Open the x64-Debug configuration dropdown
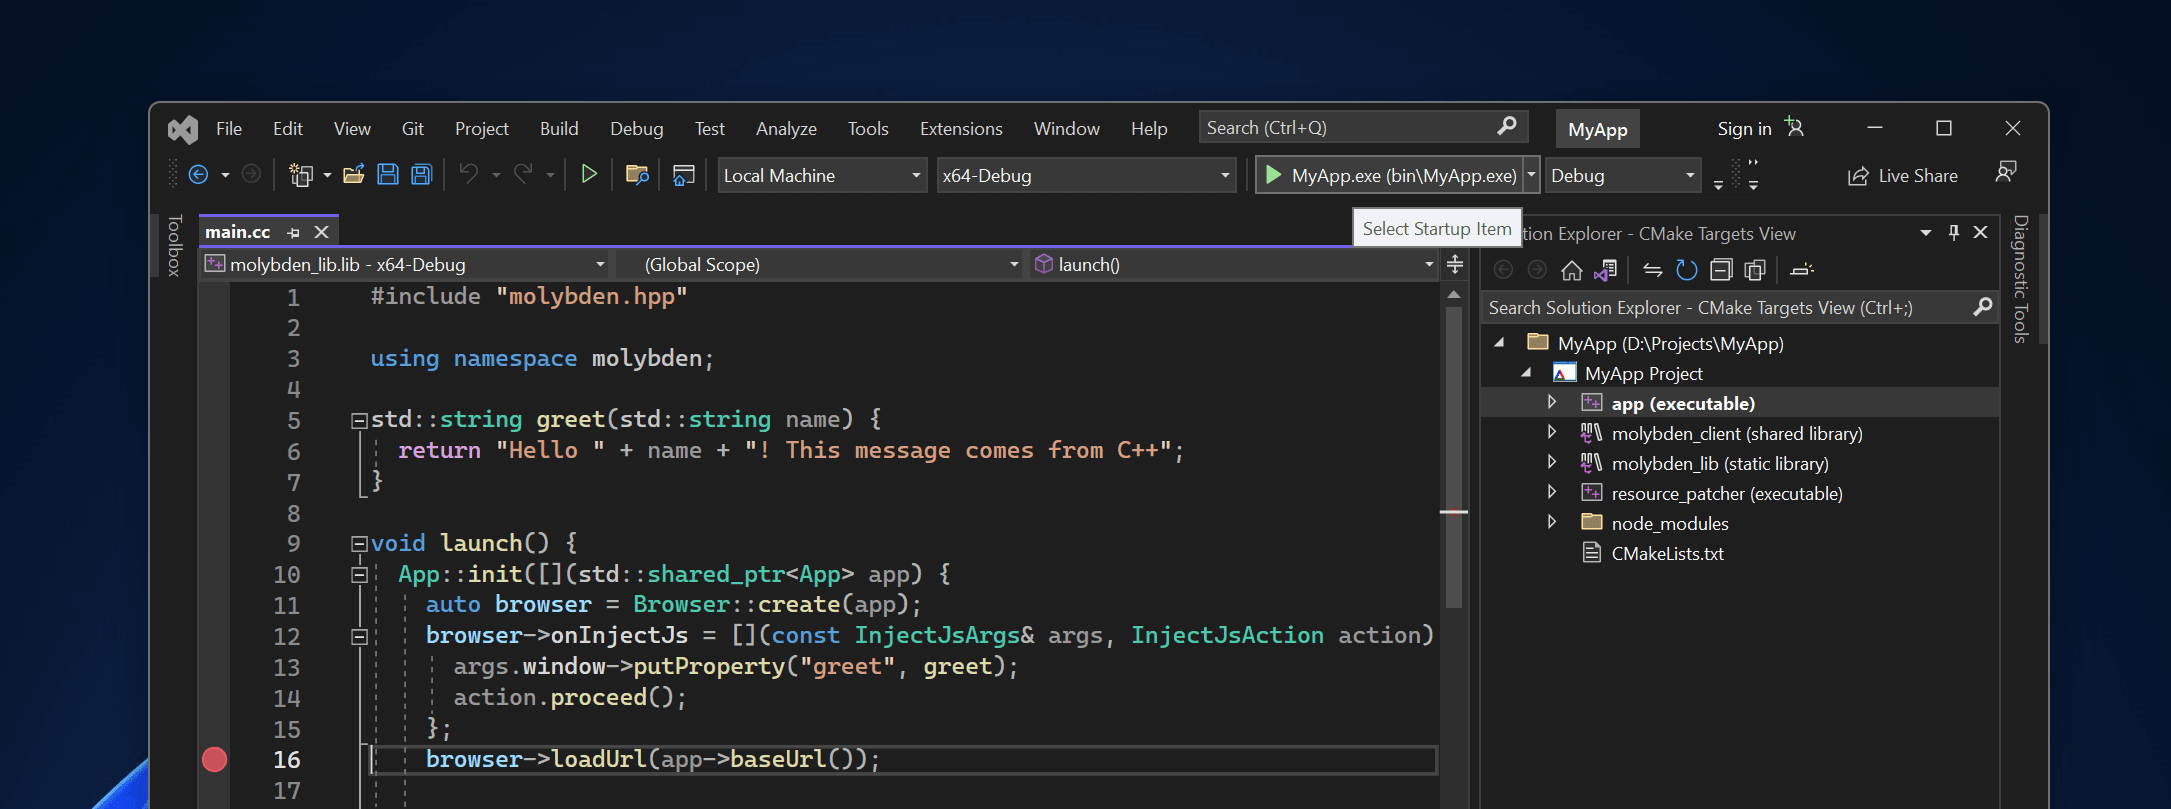The image size is (2171, 809). pos(1086,175)
